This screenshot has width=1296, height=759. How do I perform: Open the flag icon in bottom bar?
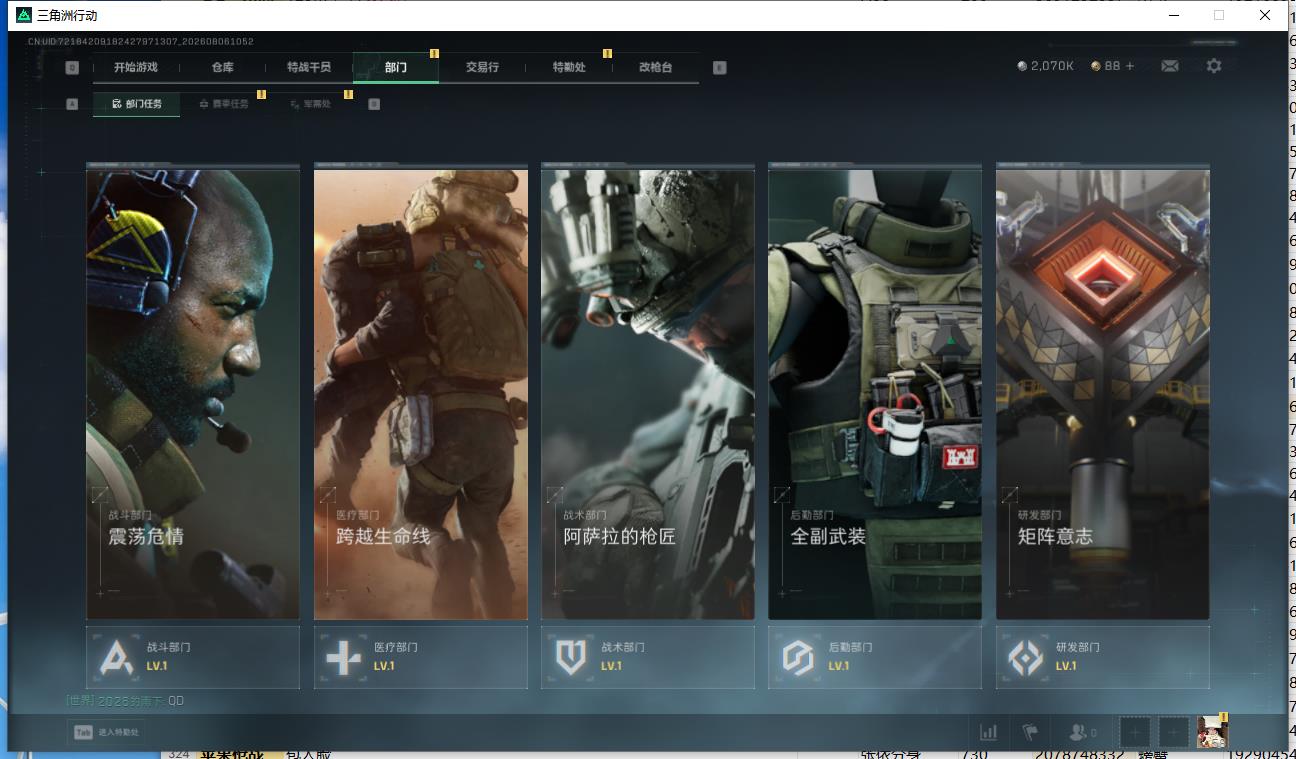(1031, 732)
